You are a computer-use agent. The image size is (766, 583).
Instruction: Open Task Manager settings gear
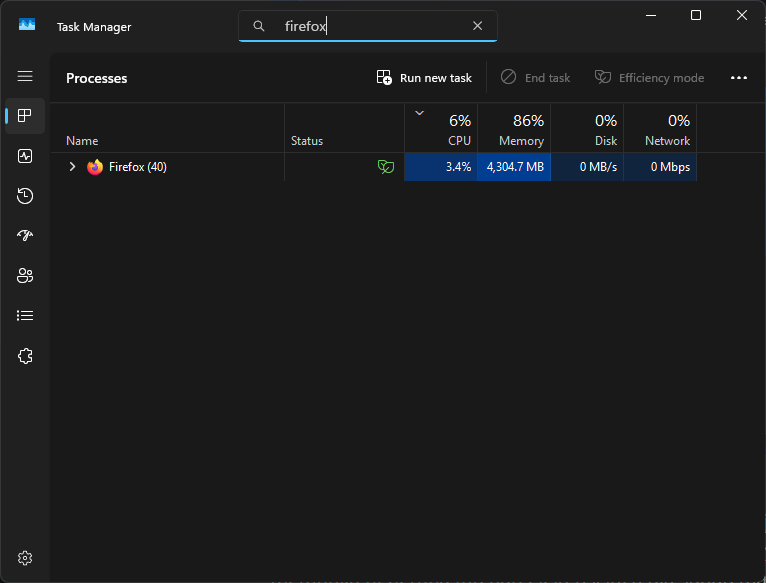pos(25,557)
